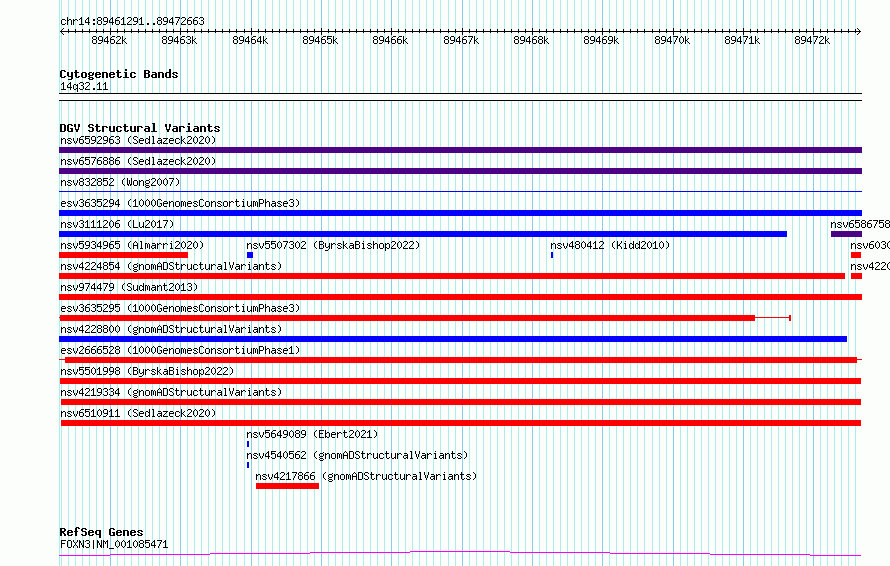Click the 89472k ruler tick label
This screenshot has width=890, height=566.
point(812,40)
